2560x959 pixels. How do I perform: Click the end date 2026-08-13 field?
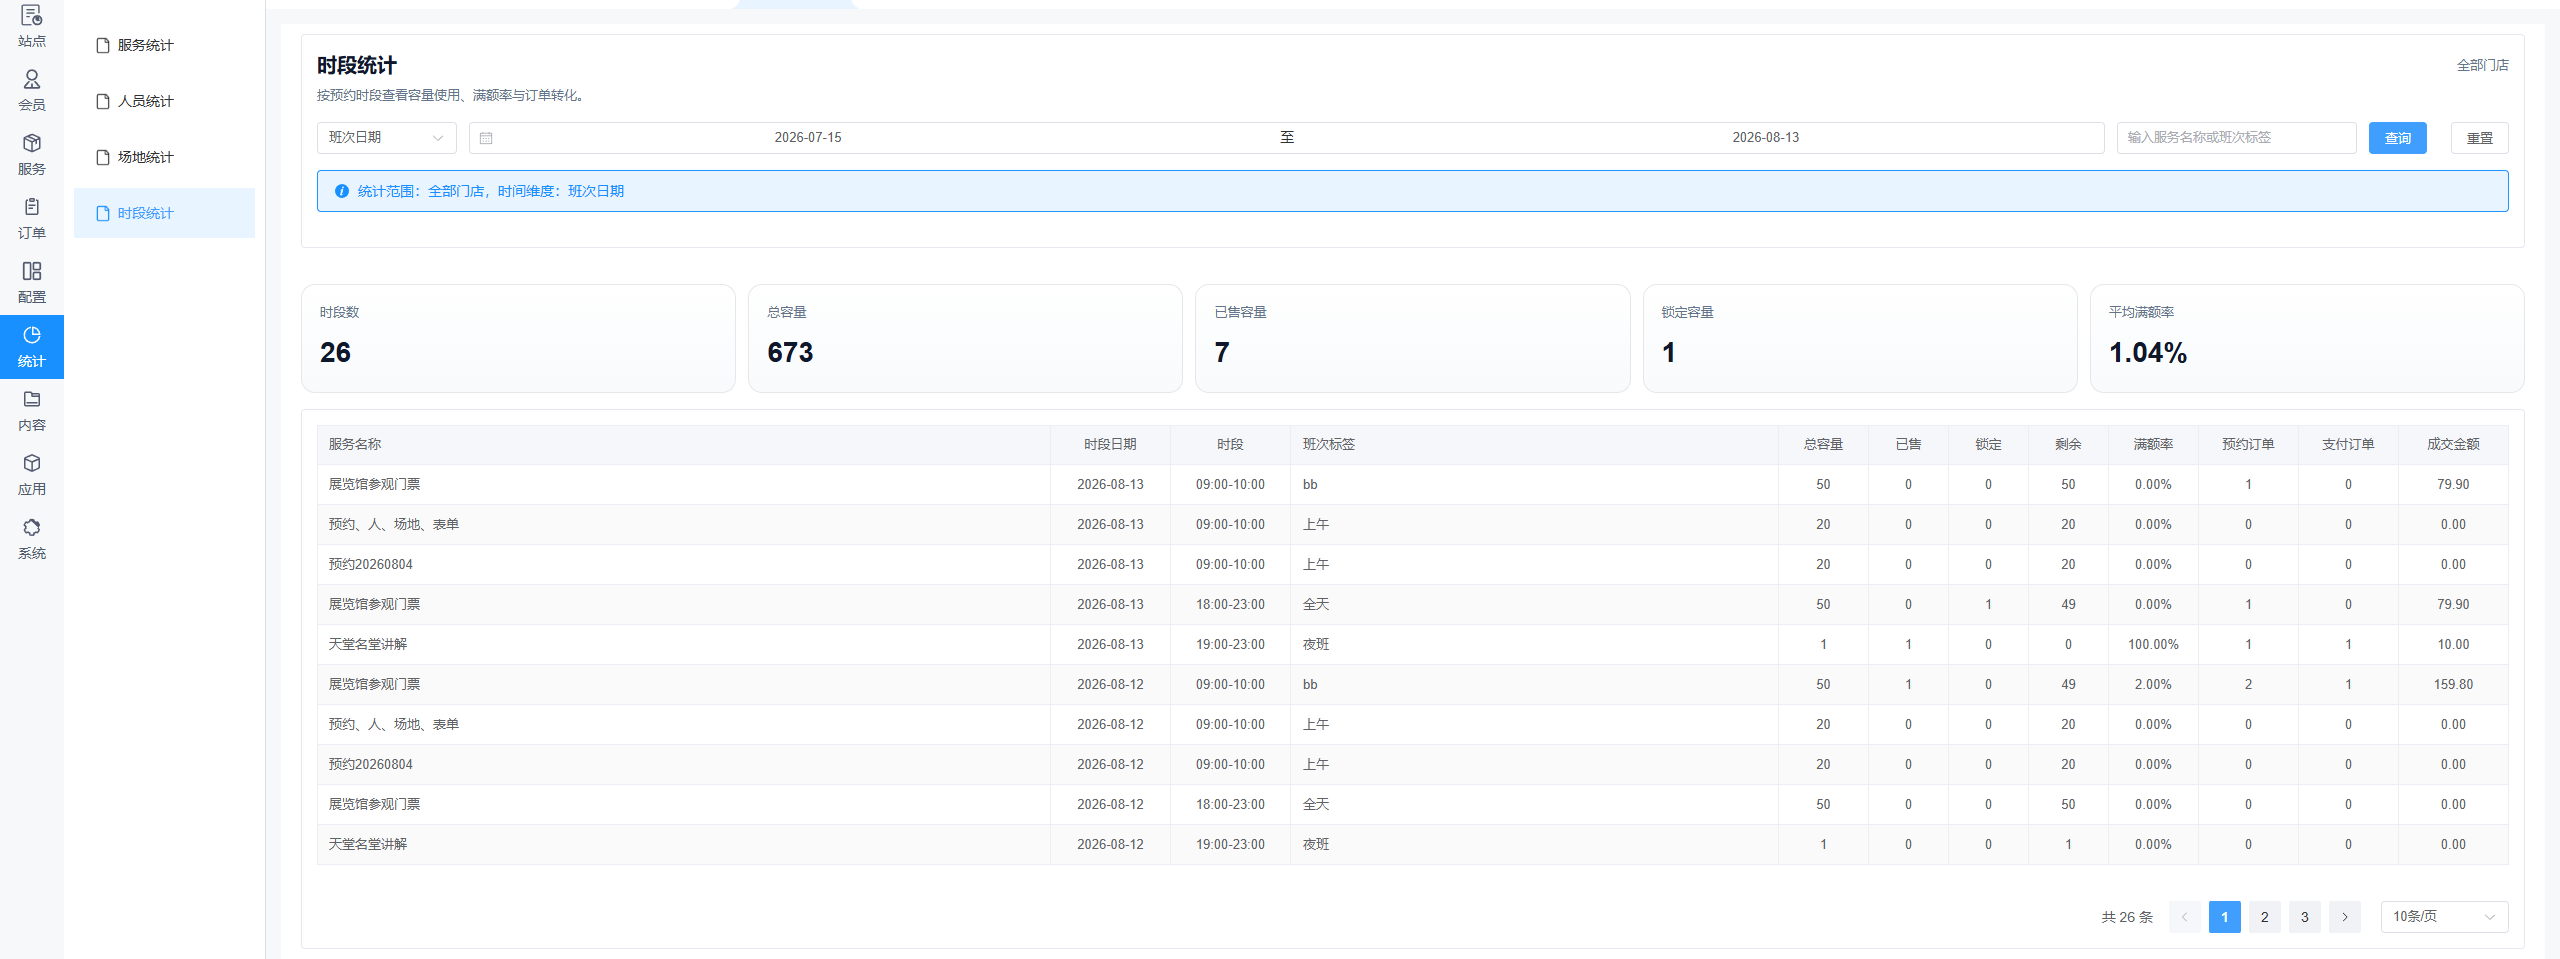(x=1765, y=138)
